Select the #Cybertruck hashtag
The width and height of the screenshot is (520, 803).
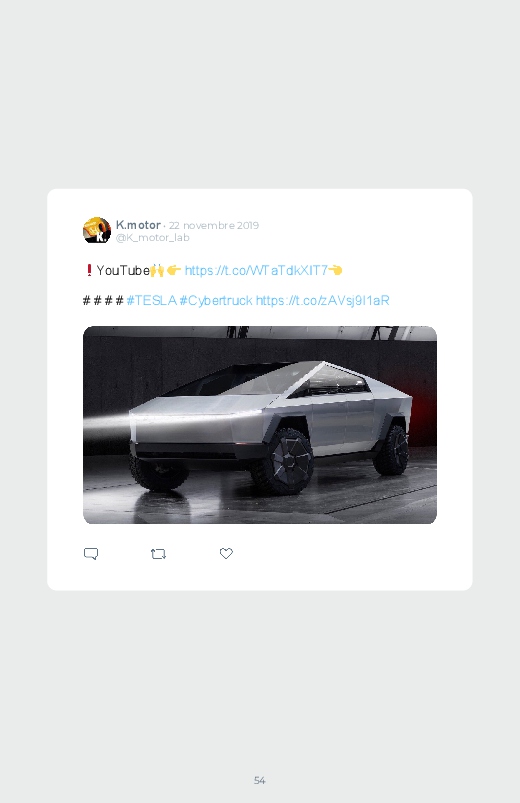click(216, 300)
